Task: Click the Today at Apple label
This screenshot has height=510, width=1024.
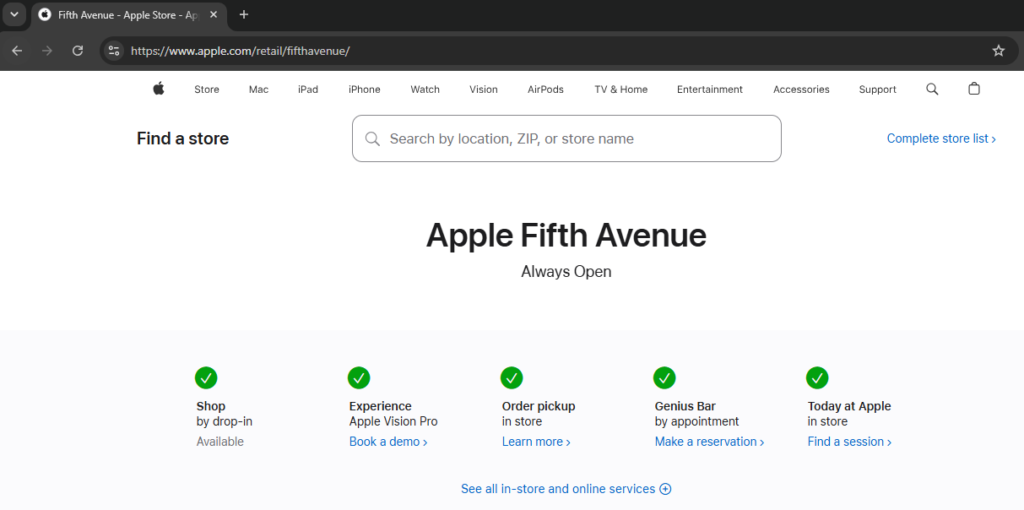Action: coord(849,406)
